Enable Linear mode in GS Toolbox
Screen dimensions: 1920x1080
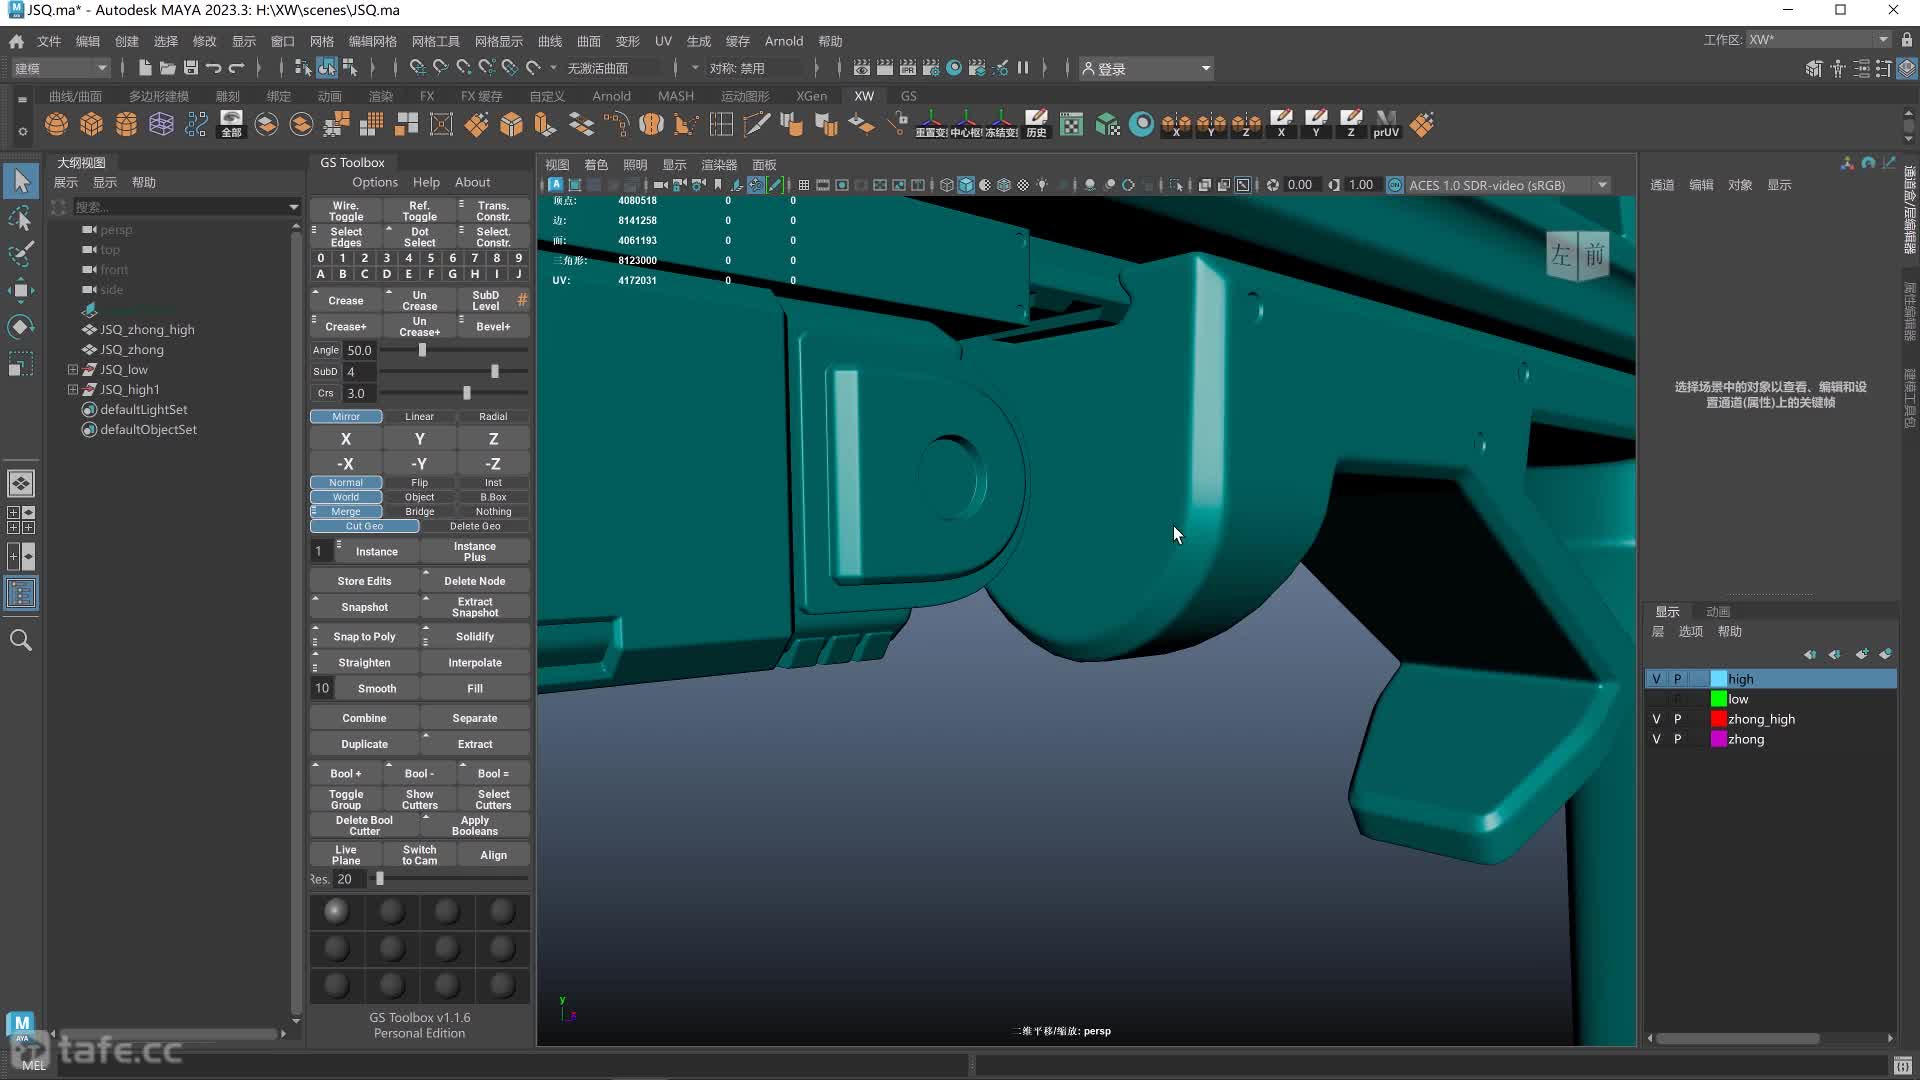click(x=419, y=417)
